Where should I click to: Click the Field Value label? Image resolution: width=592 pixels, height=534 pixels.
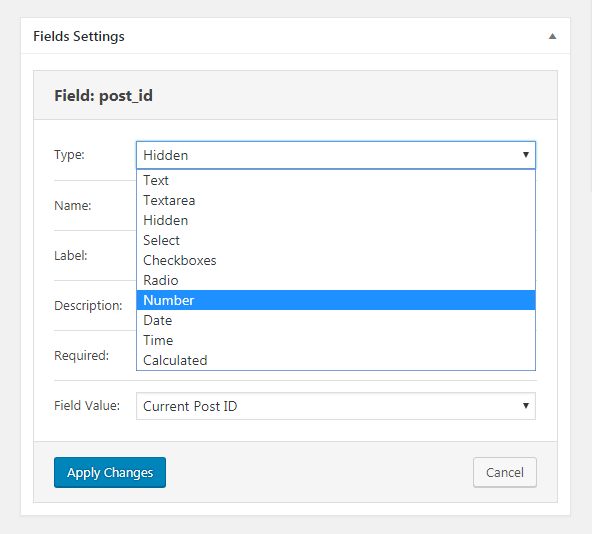coord(87,406)
